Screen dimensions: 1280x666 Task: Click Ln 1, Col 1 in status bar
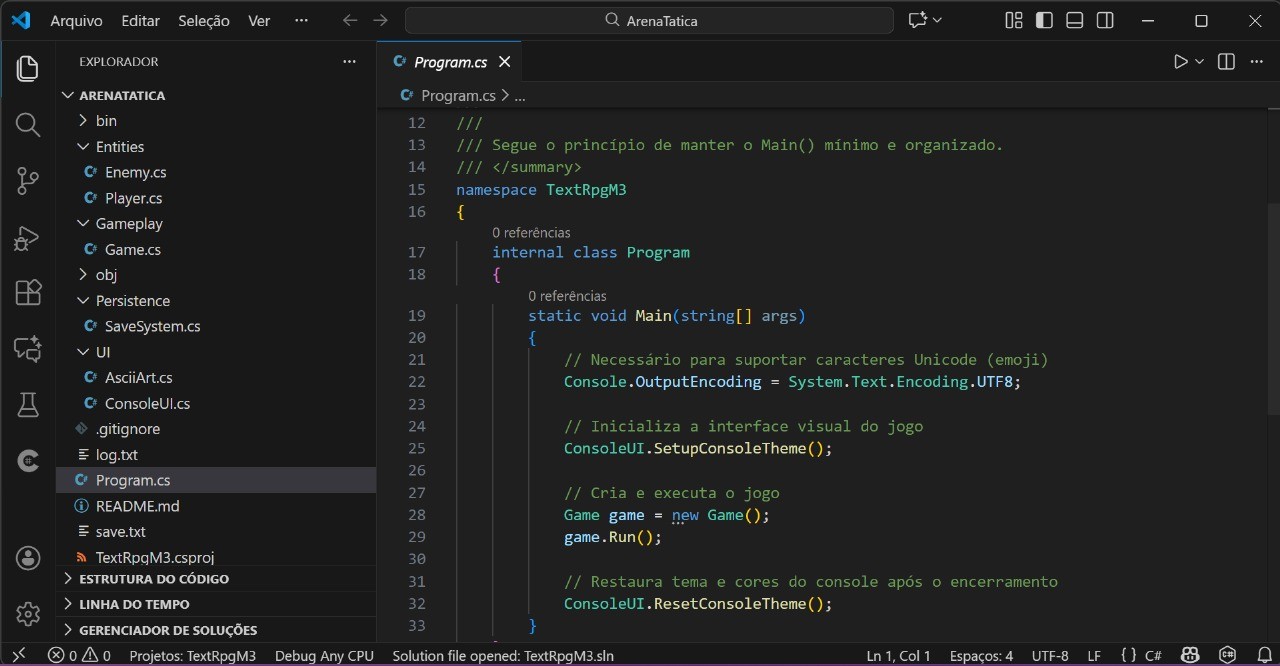click(x=898, y=656)
